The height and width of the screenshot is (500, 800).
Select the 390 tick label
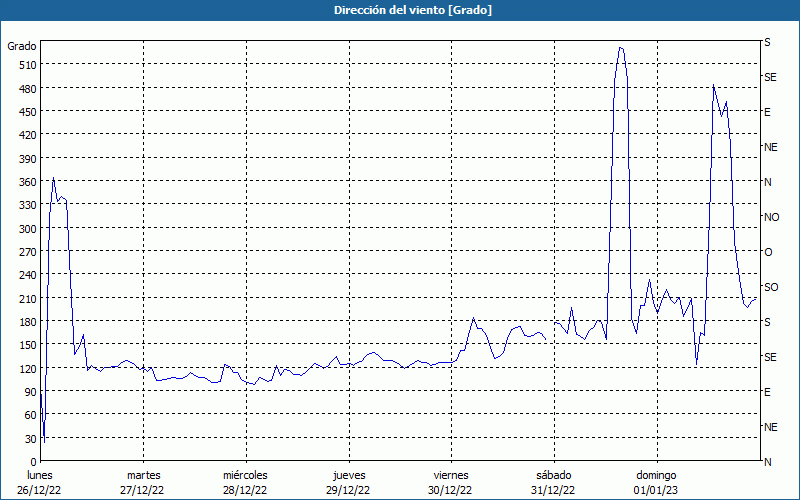pos(28,159)
